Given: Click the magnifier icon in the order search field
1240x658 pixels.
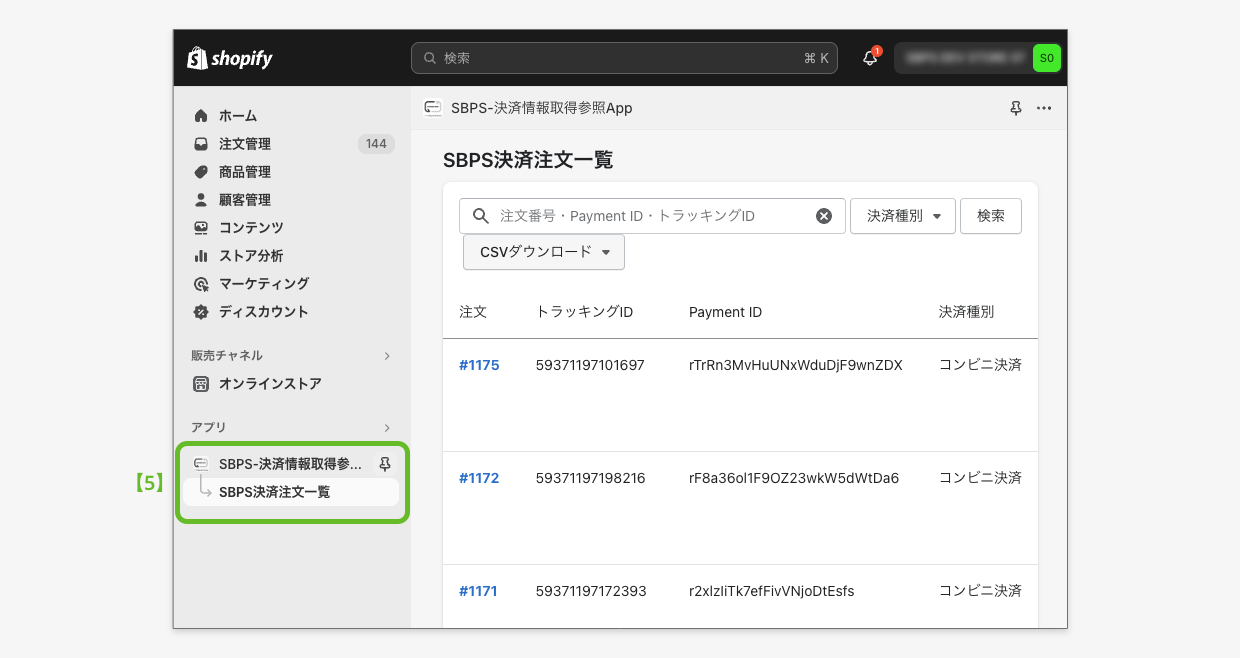Looking at the screenshot, I should pyautogui.click(x=480, y=216).
